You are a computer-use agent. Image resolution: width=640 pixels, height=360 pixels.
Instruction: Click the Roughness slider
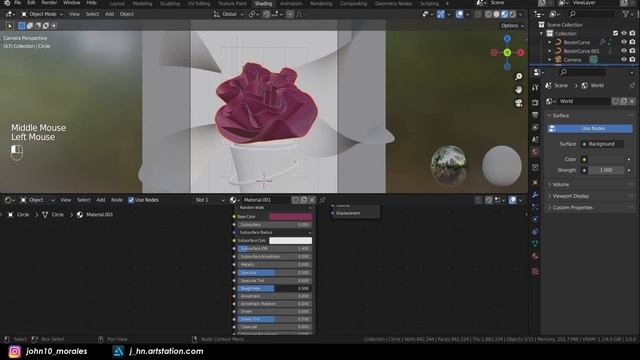tap(275, 288)
